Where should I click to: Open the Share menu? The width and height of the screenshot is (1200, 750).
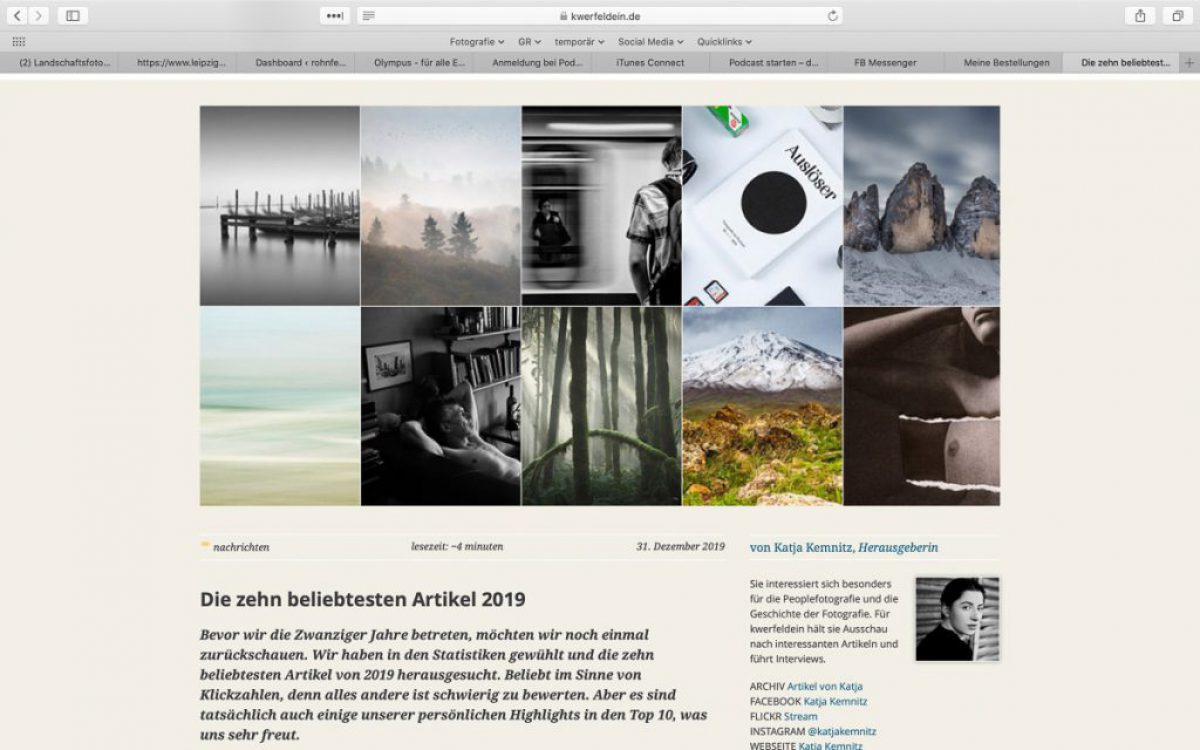1140,16
